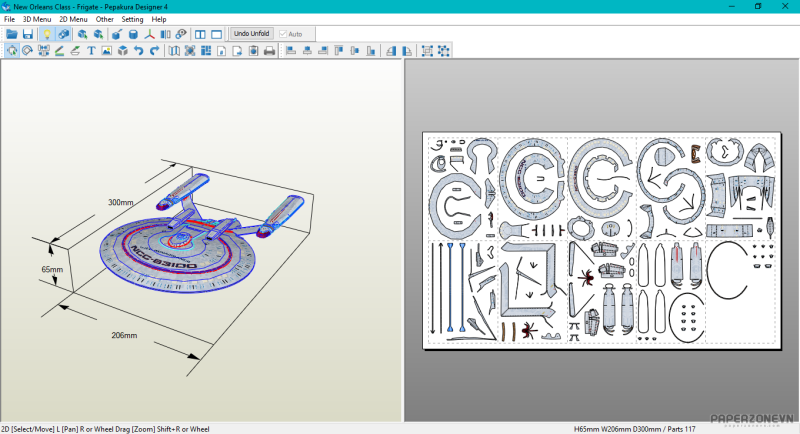The image size is (800, 434).
Task: Open the 3D Menu
Action: (x=37, y=19)
